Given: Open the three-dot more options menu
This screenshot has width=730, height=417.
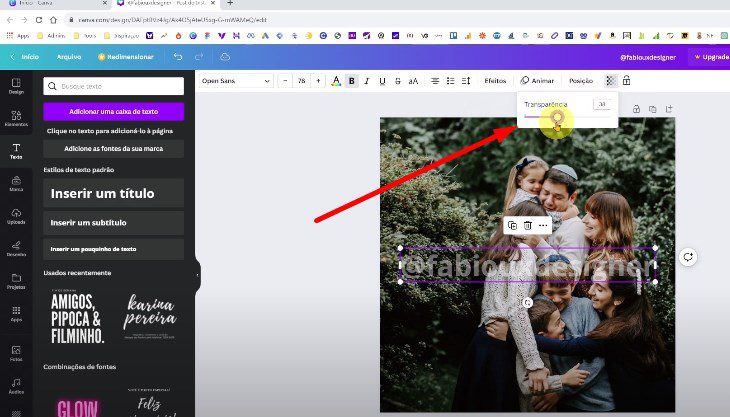Looking at the screenshot, I should (543, 226).
